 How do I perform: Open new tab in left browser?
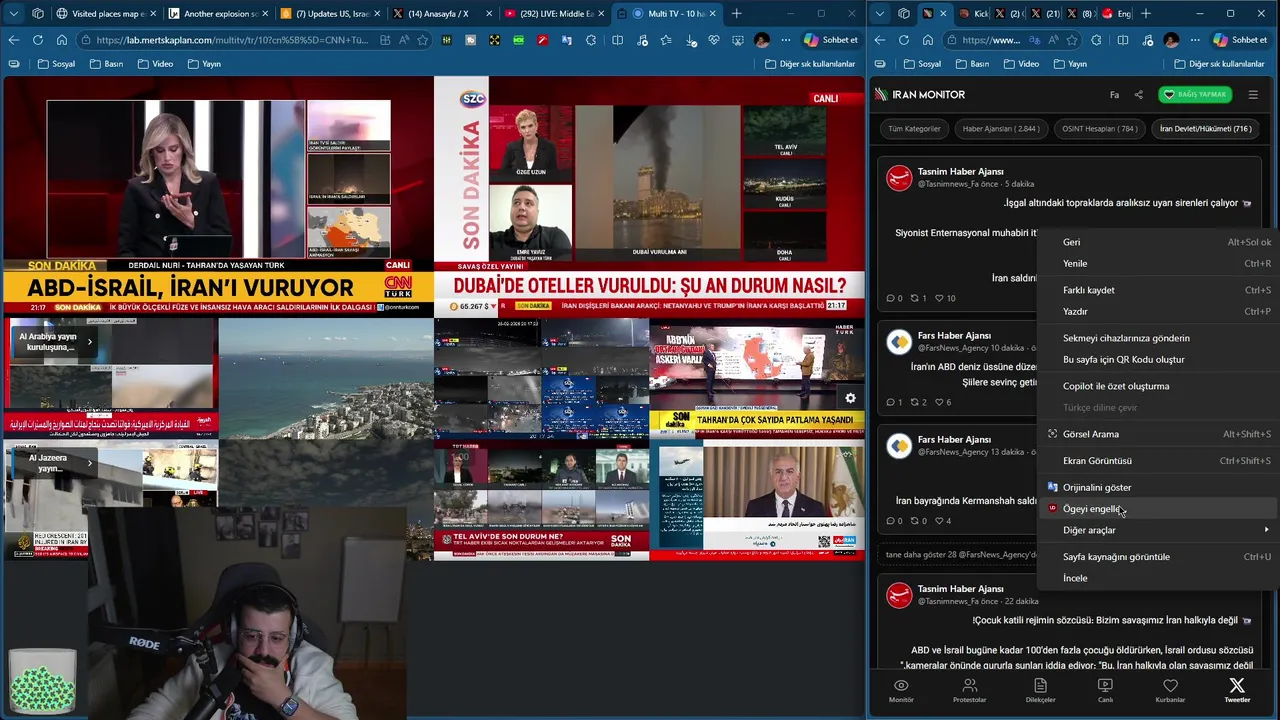point(737,14)
